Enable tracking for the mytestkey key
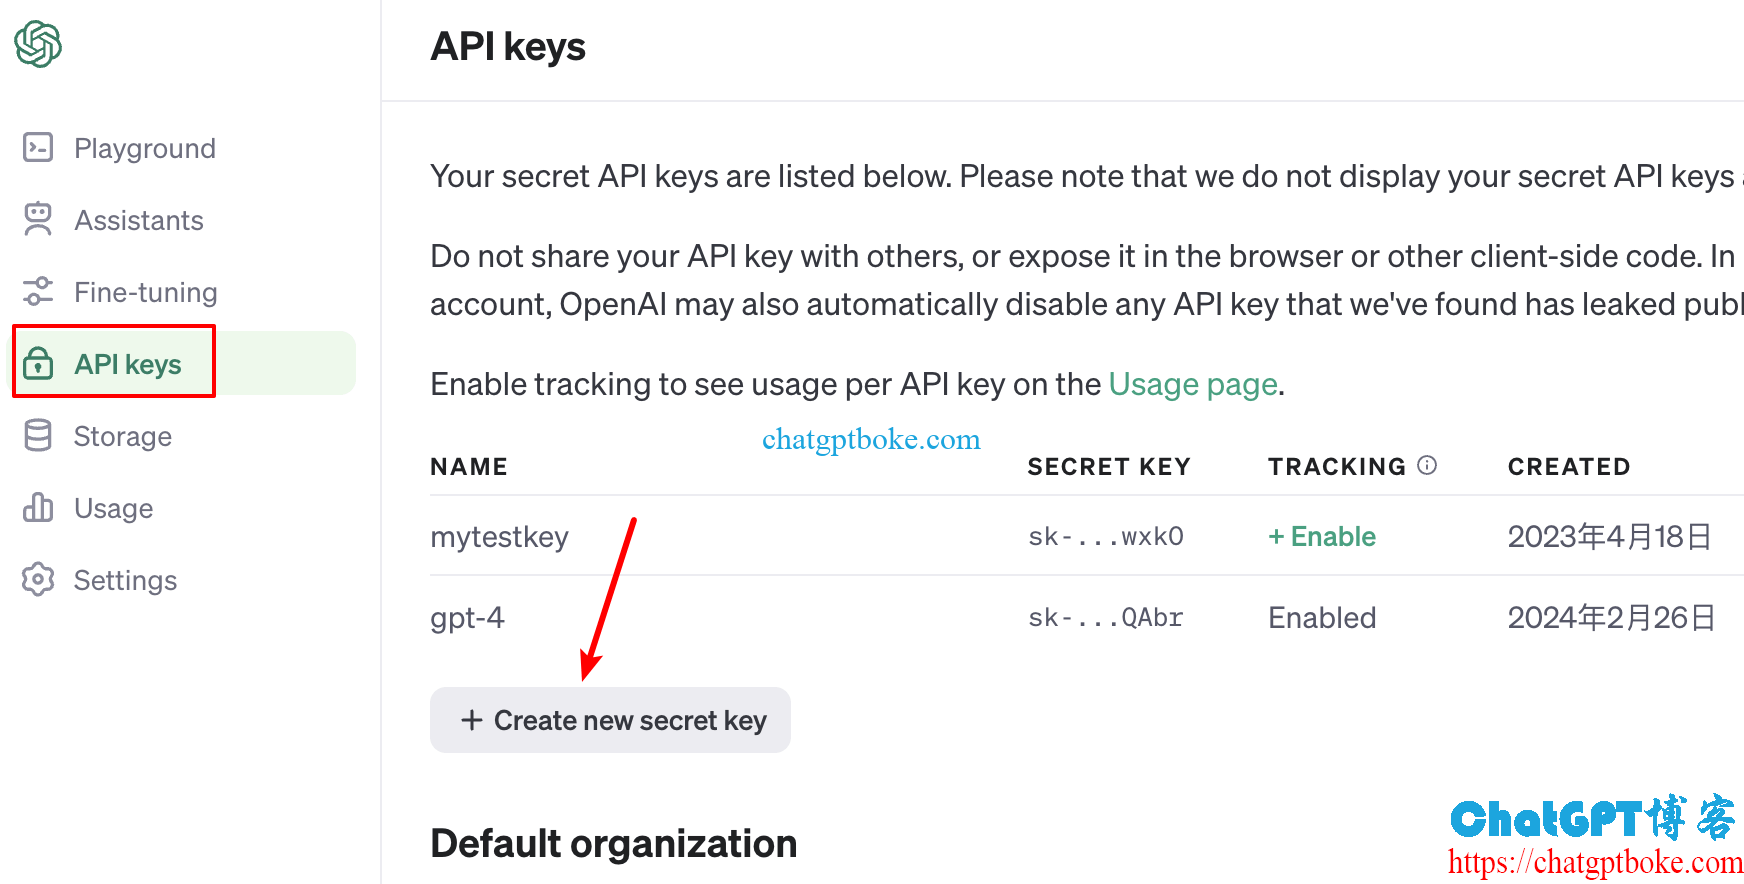Viewport: 1744px width, 884px height. pyautogui.click(x=1320, y=536)
